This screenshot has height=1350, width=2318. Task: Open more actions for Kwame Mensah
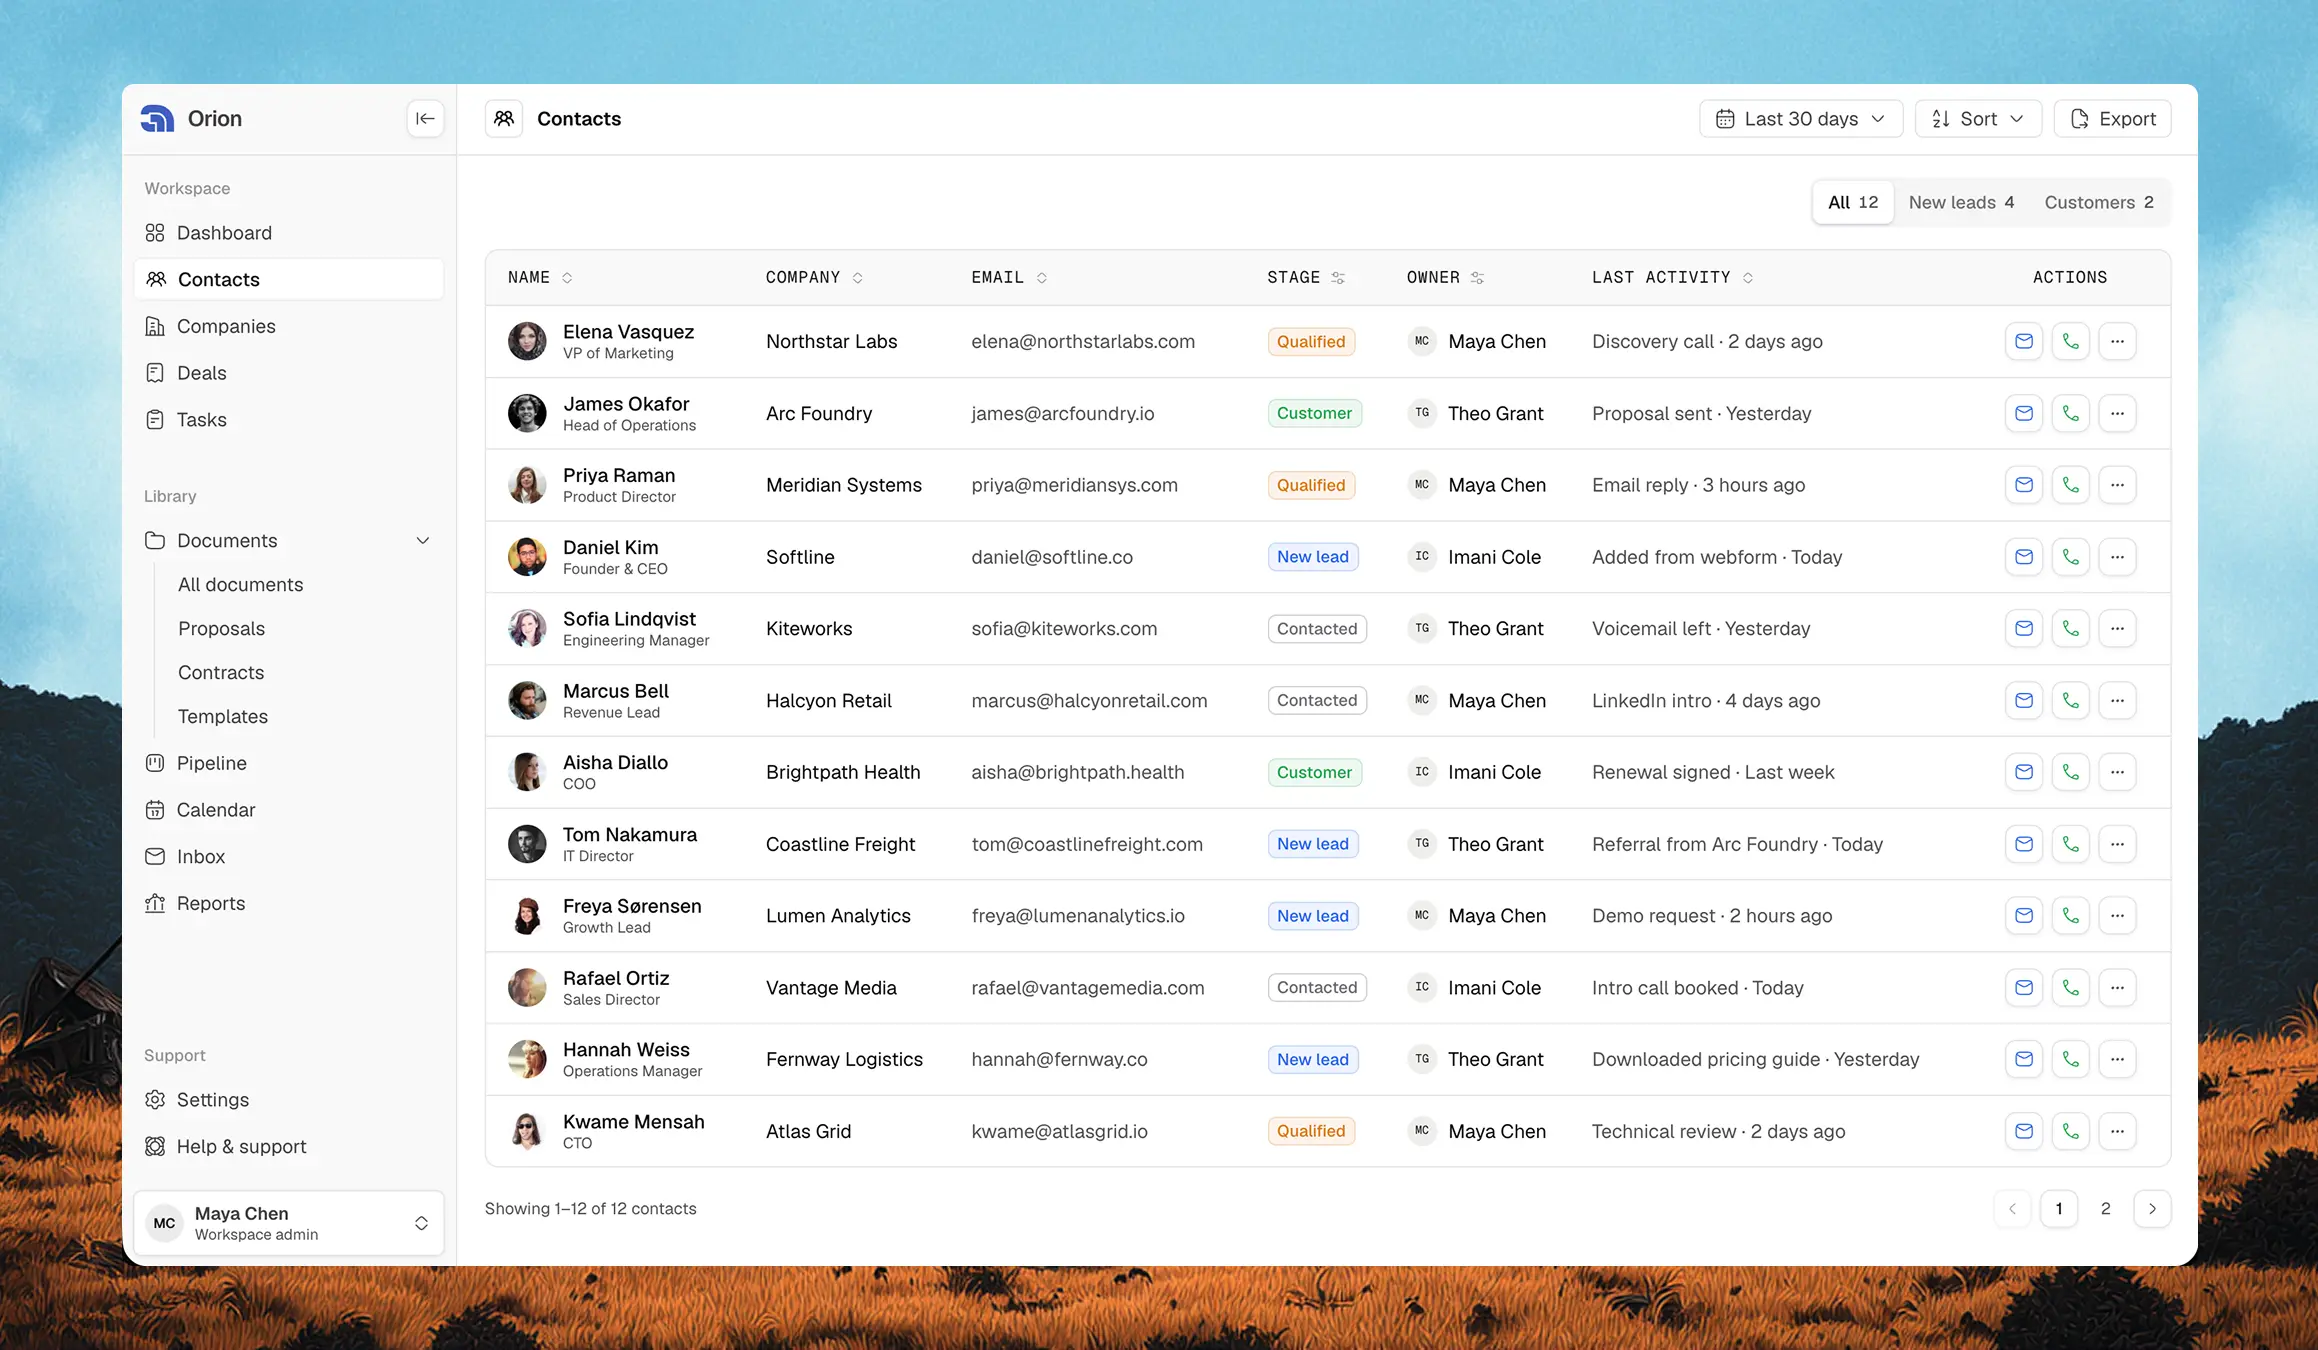point(2117,1131)
